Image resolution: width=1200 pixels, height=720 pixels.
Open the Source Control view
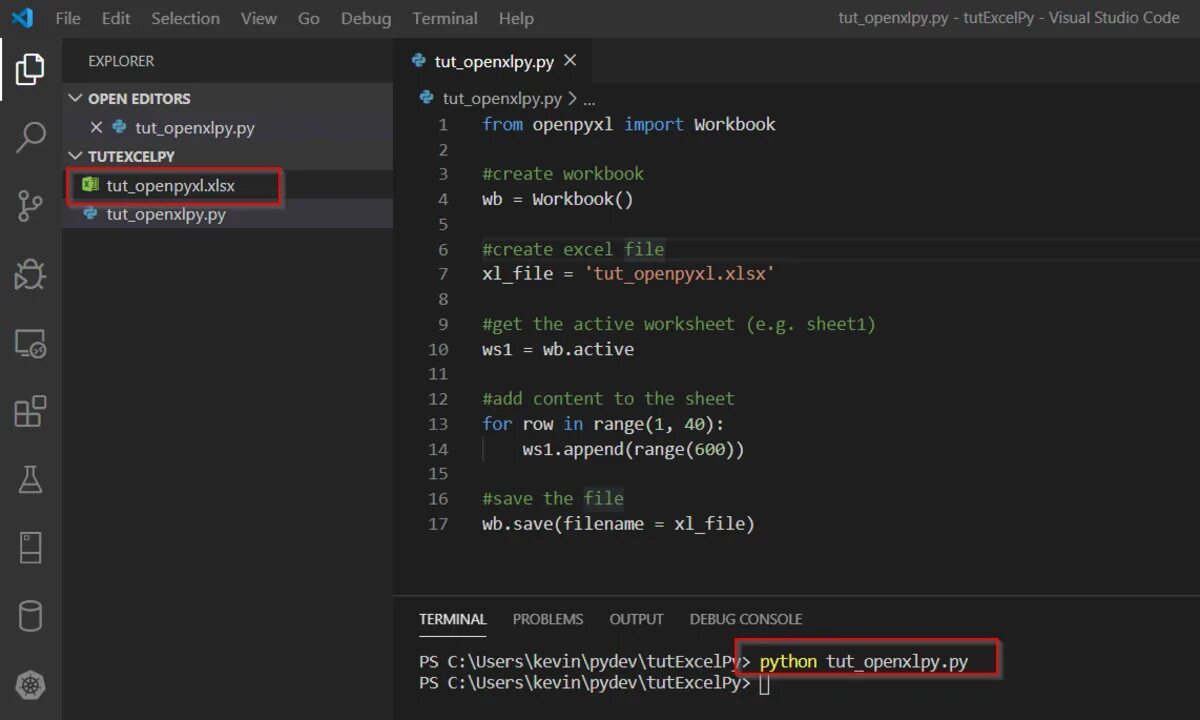click(x=30, y=206)
